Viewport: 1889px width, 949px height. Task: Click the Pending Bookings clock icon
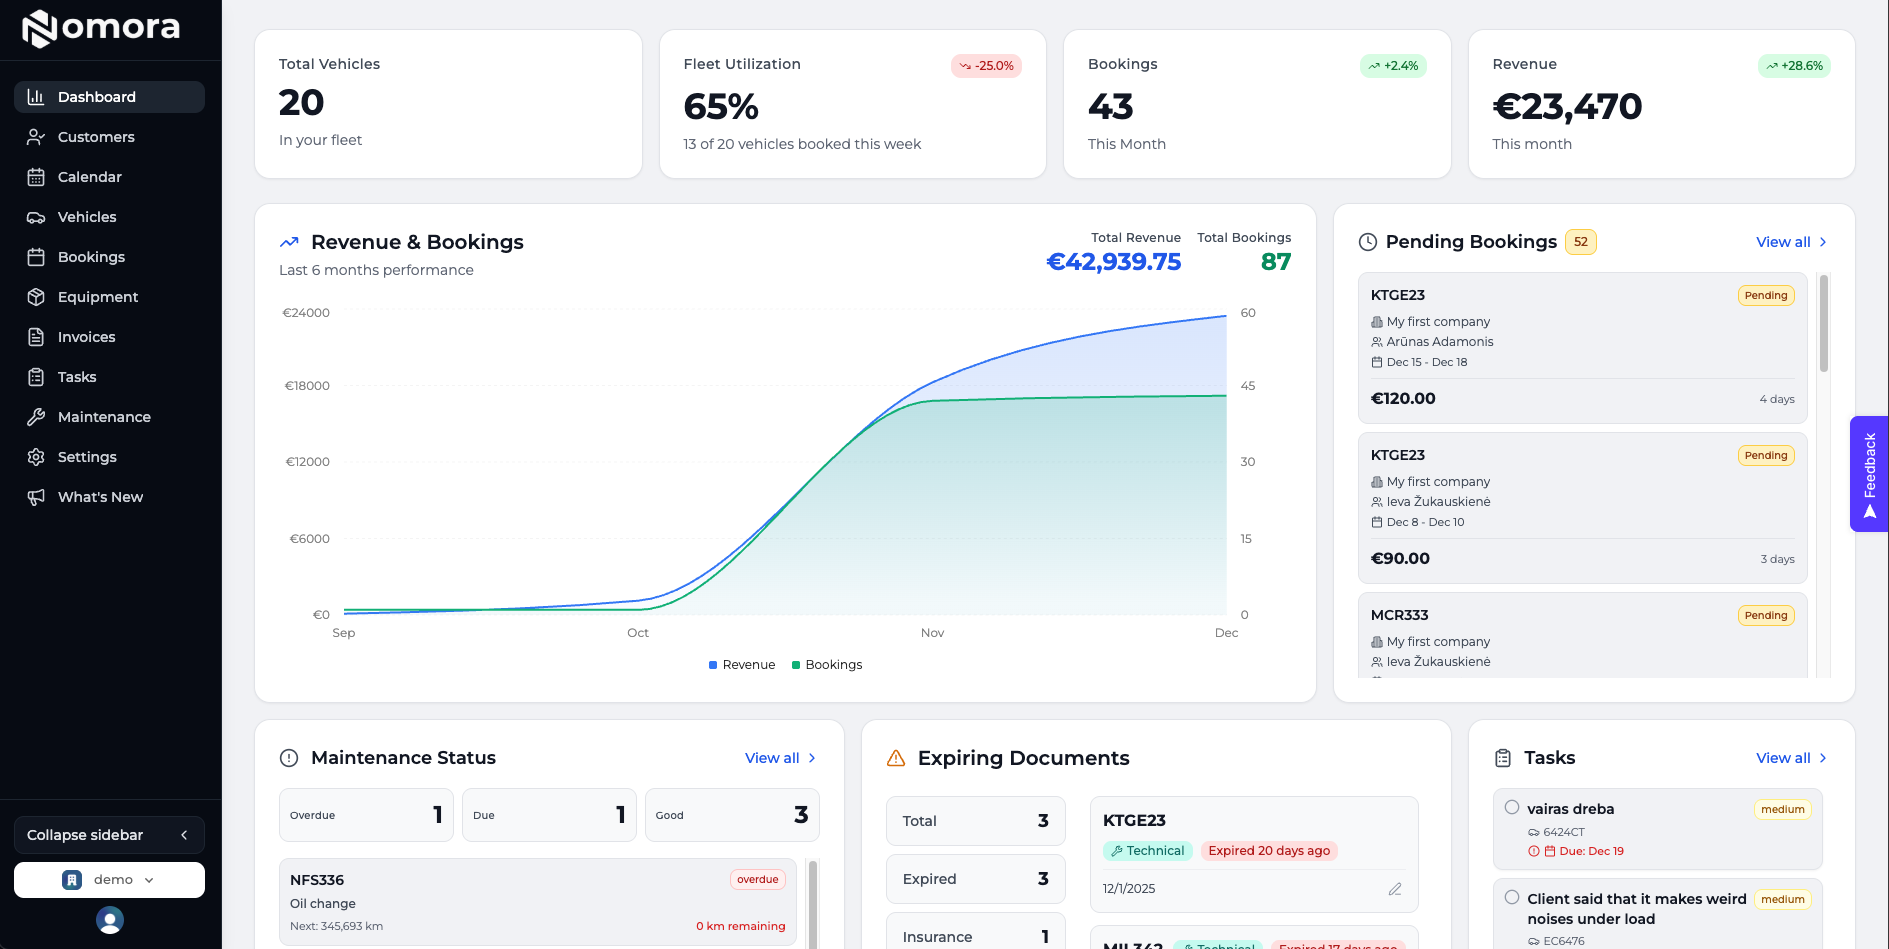(1368, 242)
